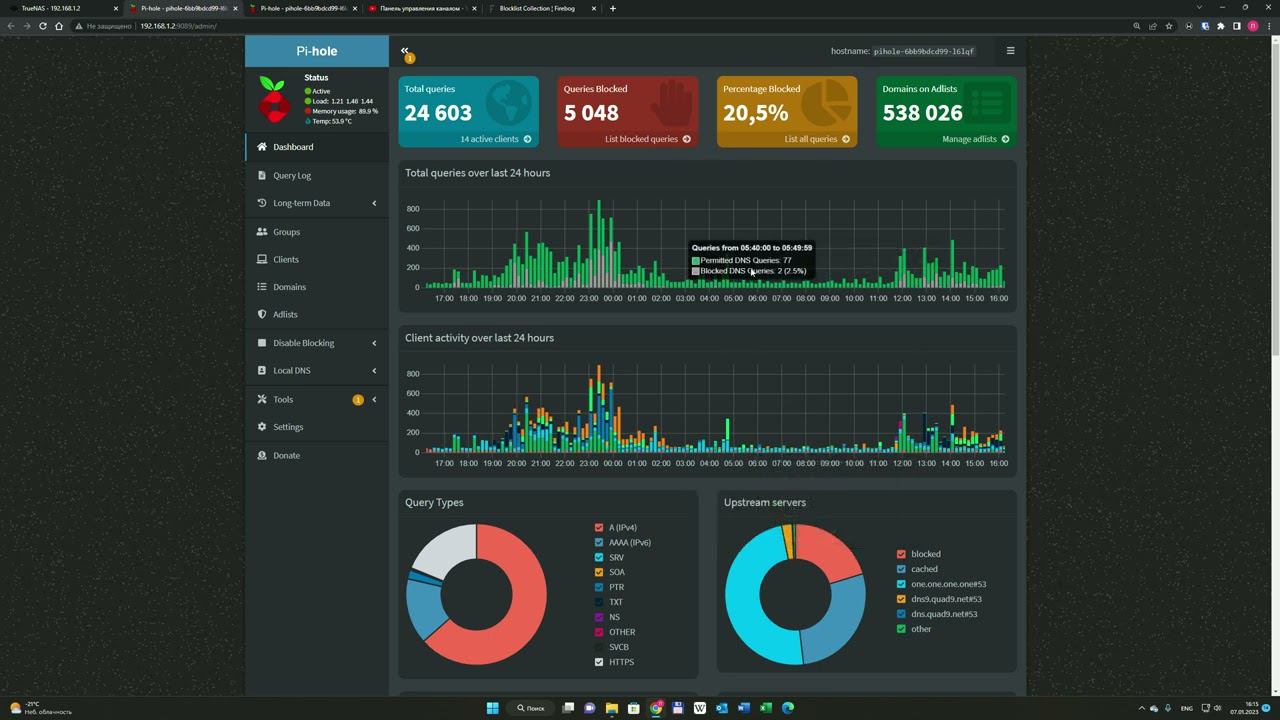Toggle the blocked upstream legend checkbox
This screenshot has height=720, width=1280.
[901, 554]
